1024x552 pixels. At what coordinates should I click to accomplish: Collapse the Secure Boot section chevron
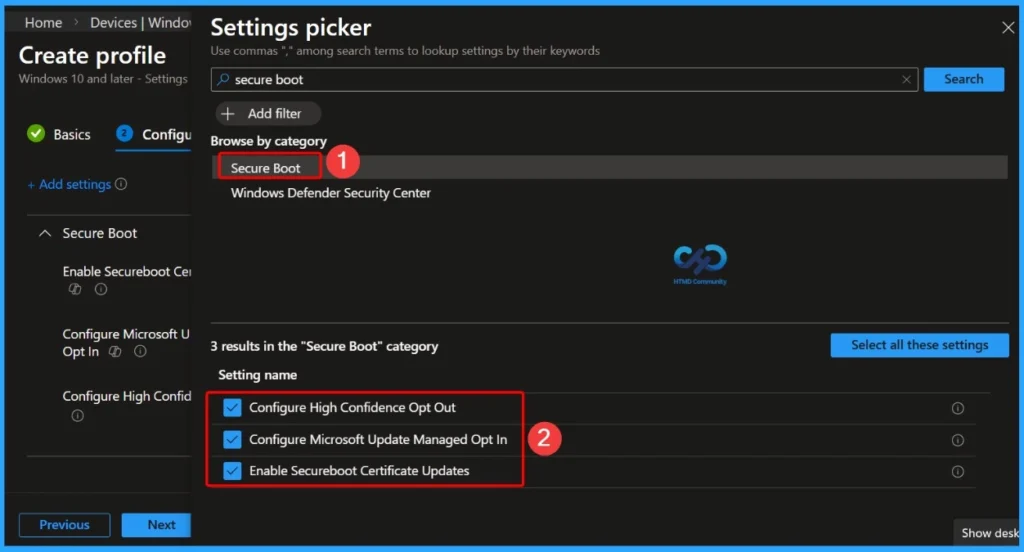(44, 233)
